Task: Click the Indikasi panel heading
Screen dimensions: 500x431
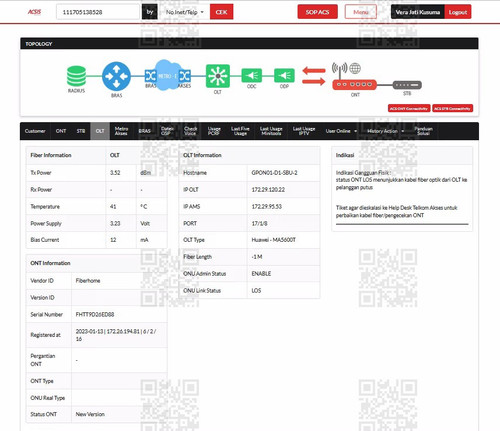Action: tap(345, 155)
